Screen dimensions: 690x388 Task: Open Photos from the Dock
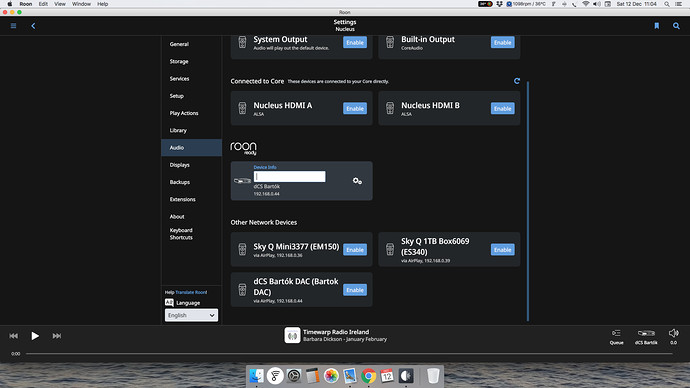coord(331,376)
